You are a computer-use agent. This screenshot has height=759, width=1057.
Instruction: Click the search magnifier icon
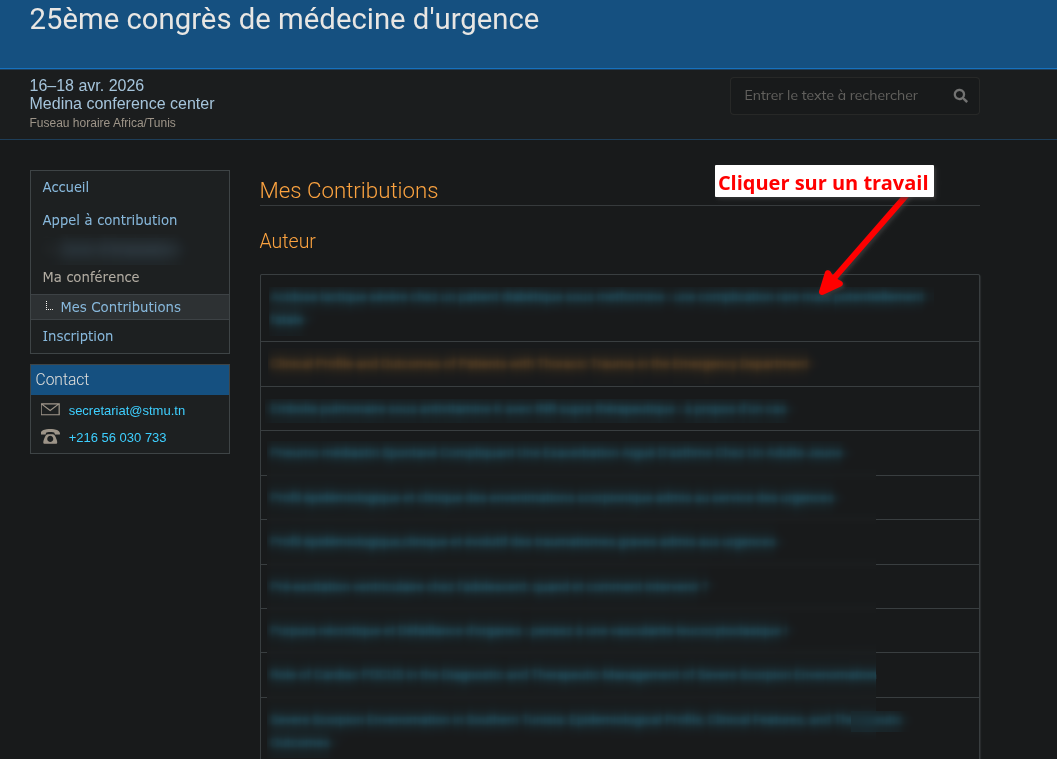point(961,96)
